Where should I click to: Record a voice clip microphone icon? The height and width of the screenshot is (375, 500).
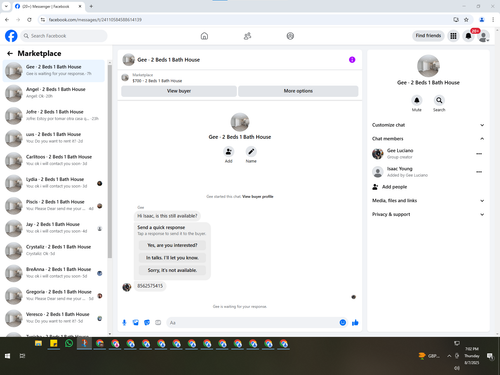[x=124, y=322]
